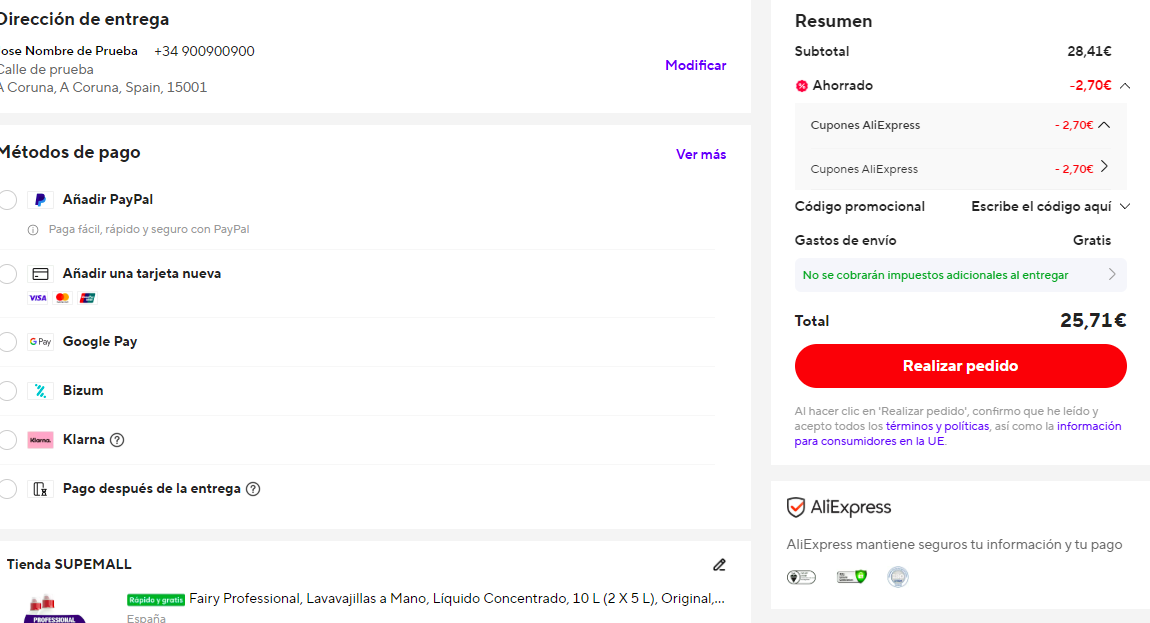
Task: Click the subtotal value 28,41€
Action: [1089, 51]
